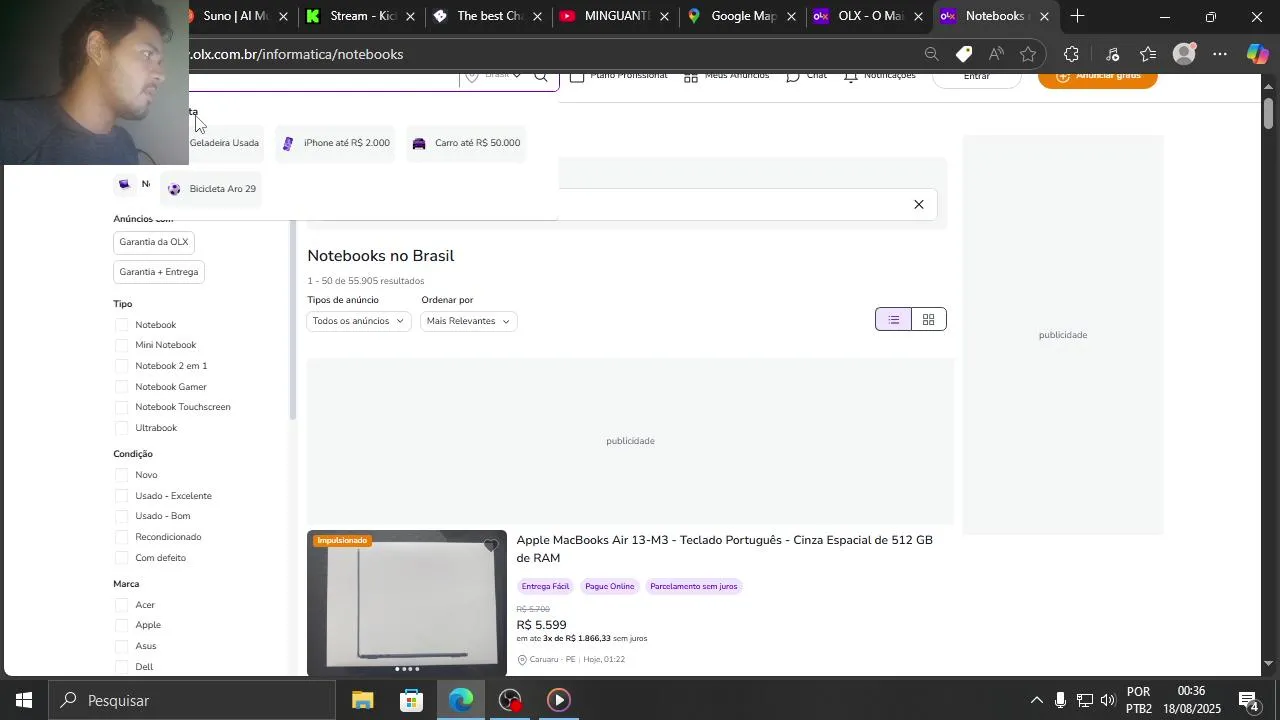Open Windows Start menu

point(24,700)
